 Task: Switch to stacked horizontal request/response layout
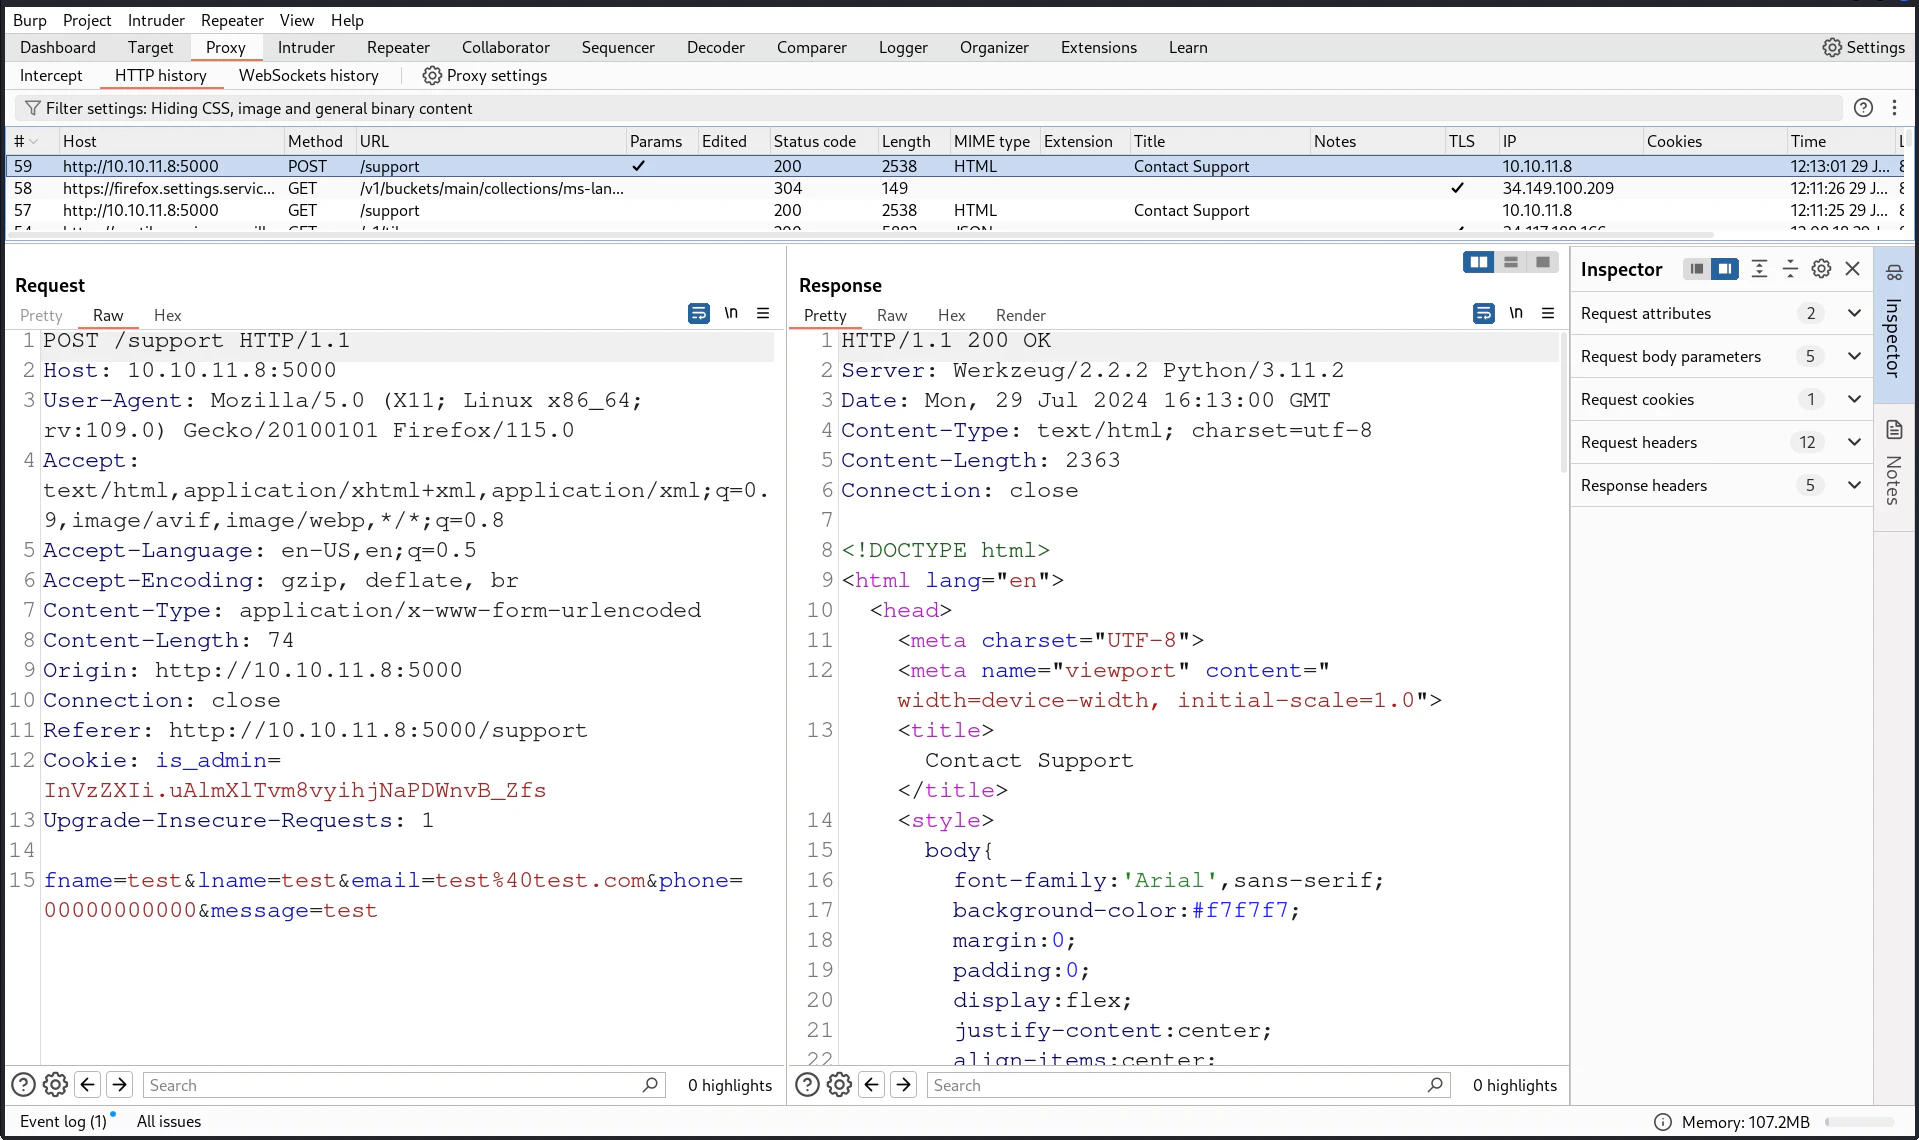[x=1511, y=262]
